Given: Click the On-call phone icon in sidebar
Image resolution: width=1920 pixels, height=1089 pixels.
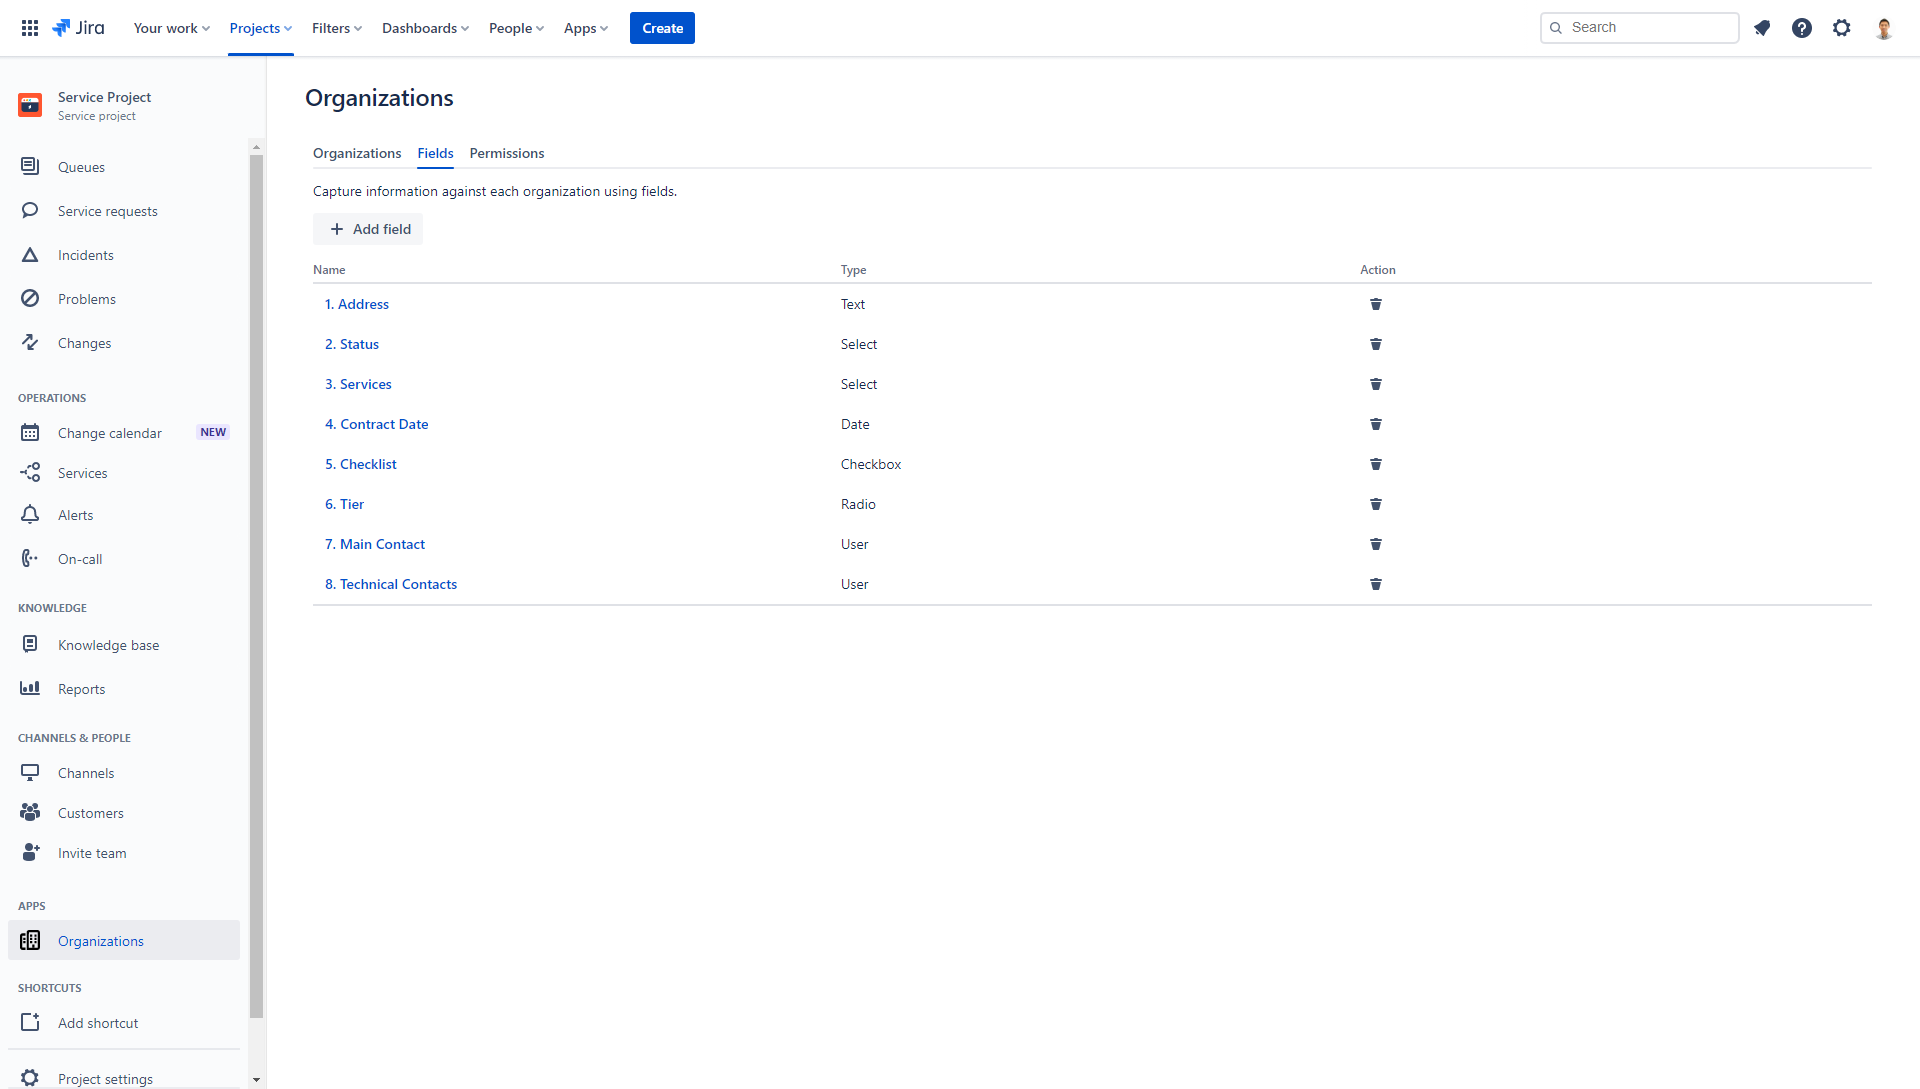Looking at the screenshot, I should pyautogui.click(x=30, y=559).
